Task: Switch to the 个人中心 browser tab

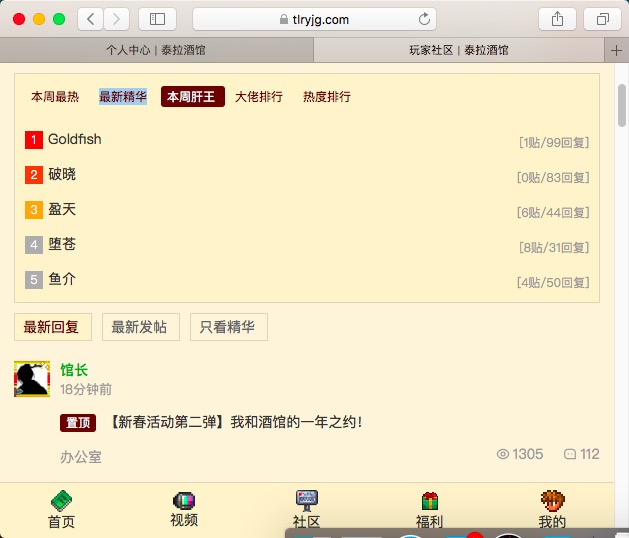Action: click(156, 49)
